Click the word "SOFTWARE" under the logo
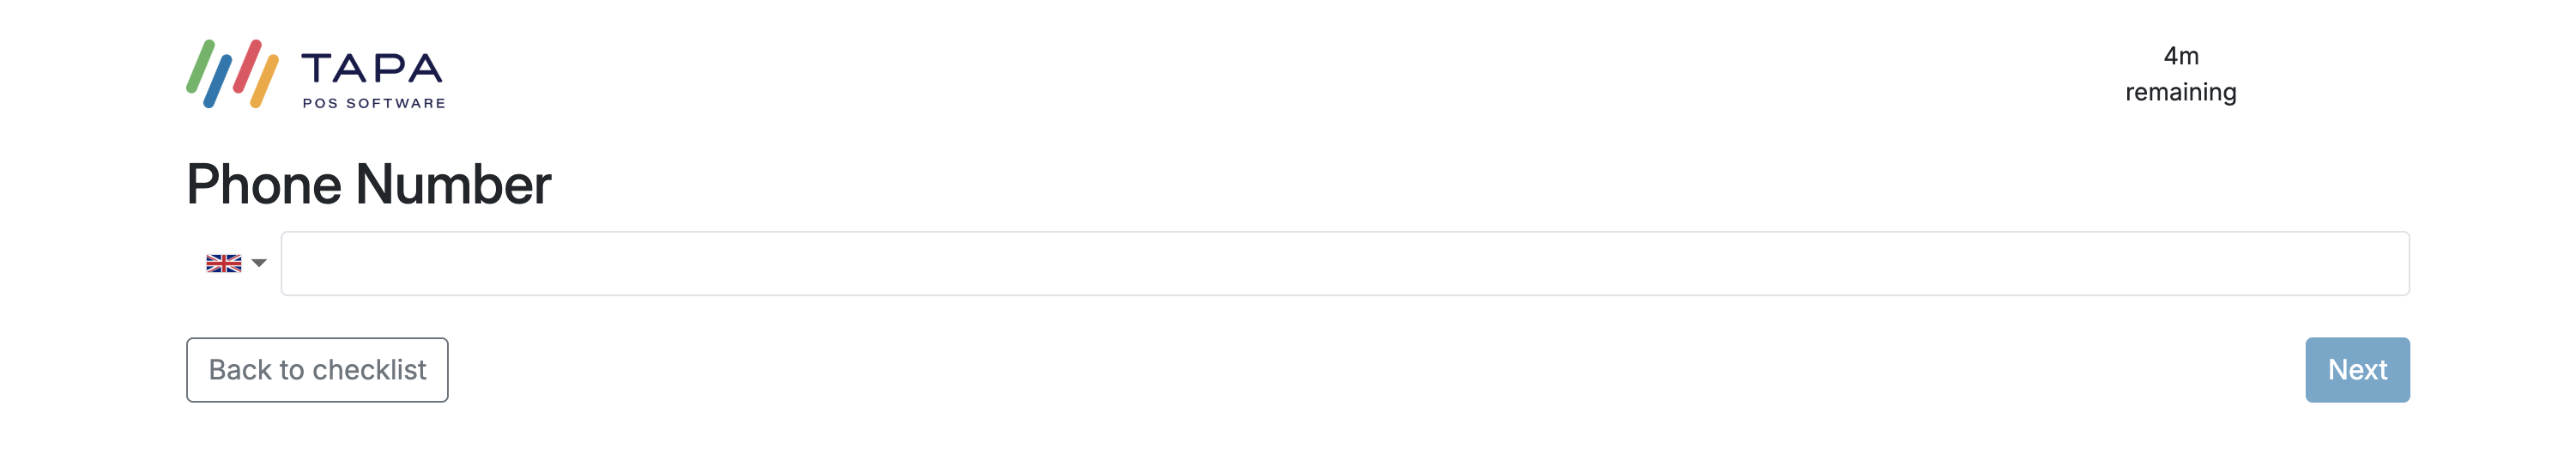This screenshot has height=455, width=2576. pos(395,103)
